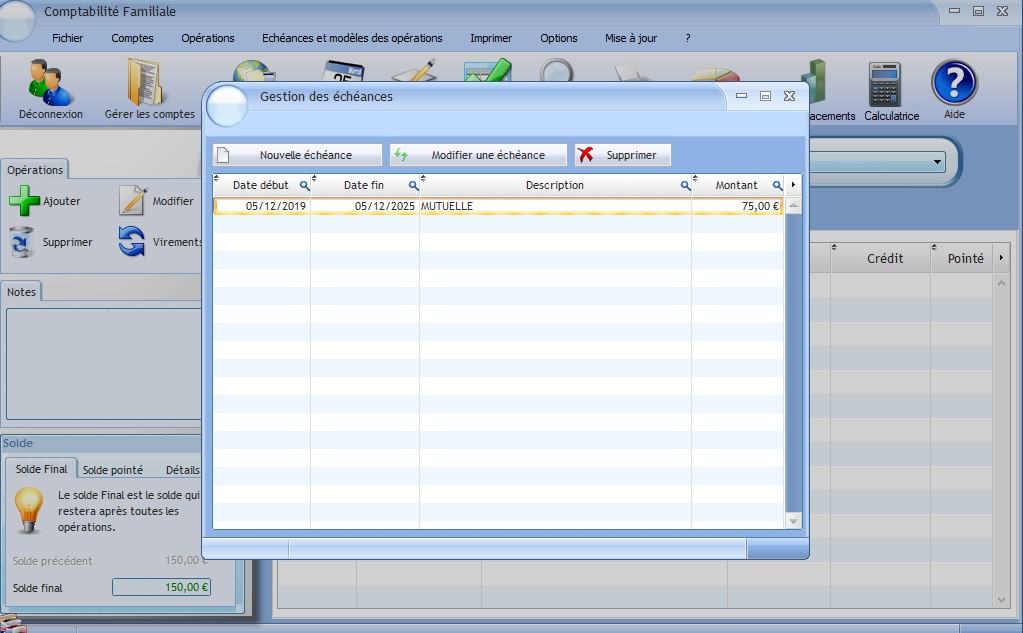This screenshot has width=1023, height=633.
Task: Maximize the Gestion des échéances dialog
Action: (765, 96)
